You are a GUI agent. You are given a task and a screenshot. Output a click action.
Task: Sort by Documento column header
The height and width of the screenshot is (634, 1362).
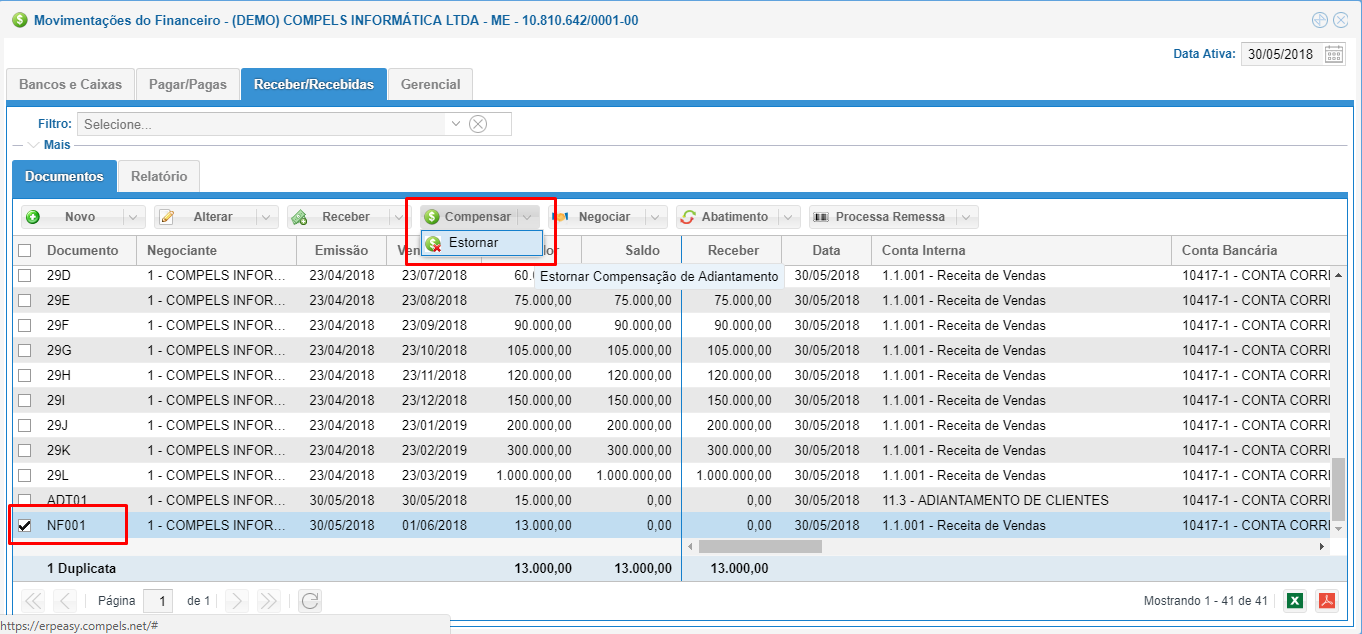87,251
